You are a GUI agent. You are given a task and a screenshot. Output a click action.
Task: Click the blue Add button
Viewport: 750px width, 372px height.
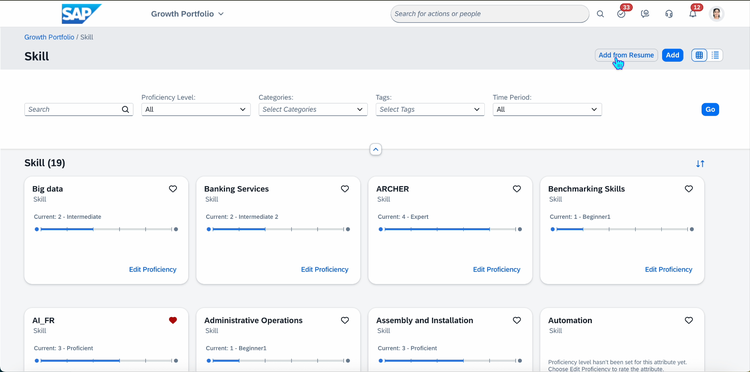point(673,55)
